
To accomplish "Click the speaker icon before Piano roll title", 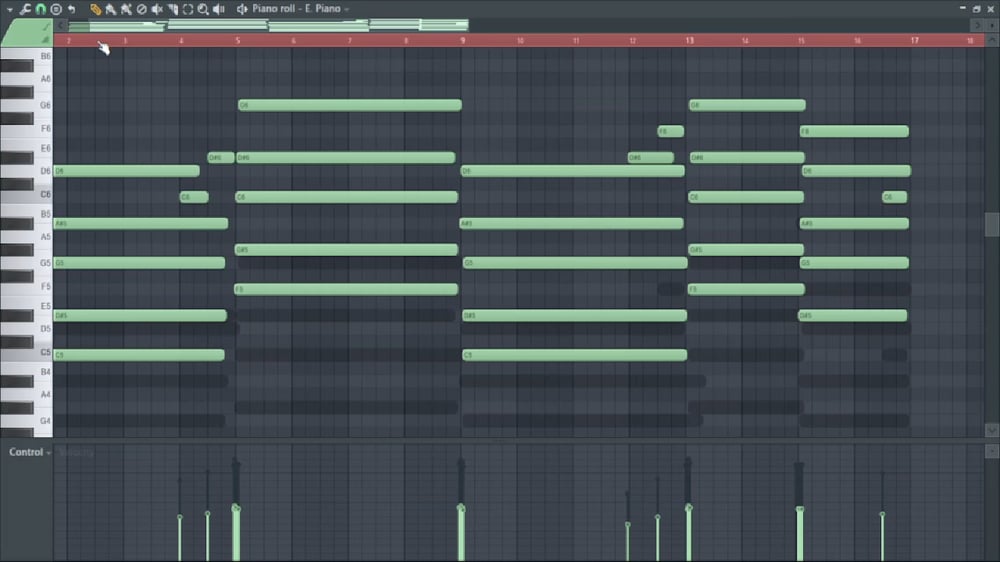I will click(x=242, y=9).
